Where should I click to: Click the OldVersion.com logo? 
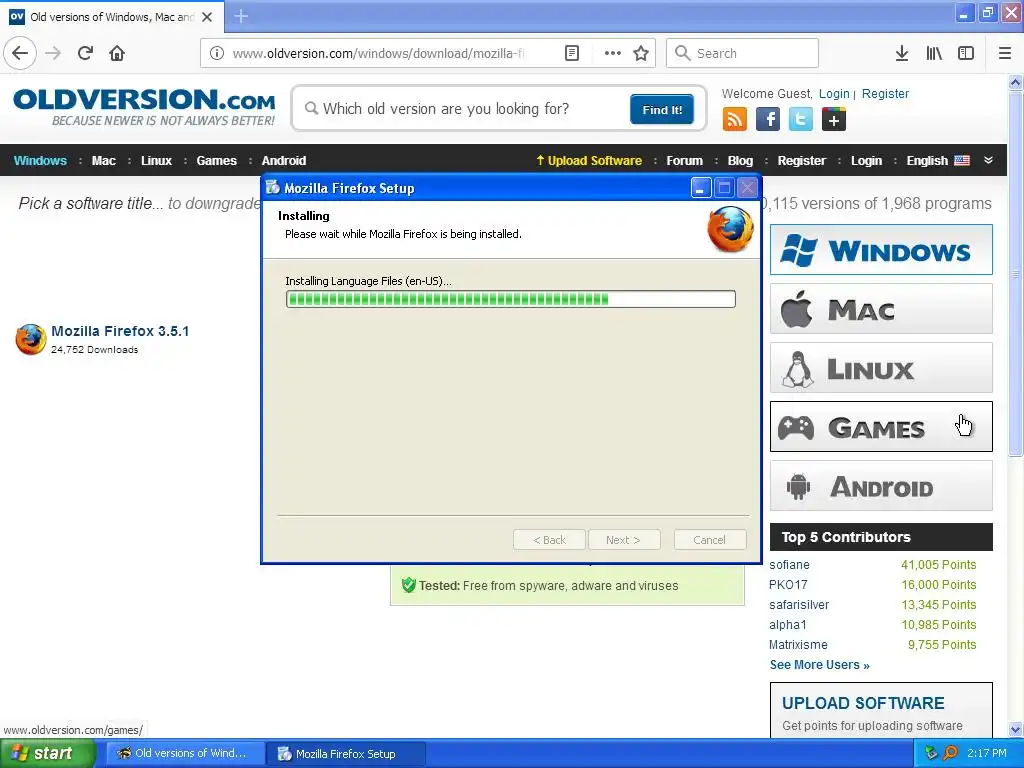[x=144, y=107]
